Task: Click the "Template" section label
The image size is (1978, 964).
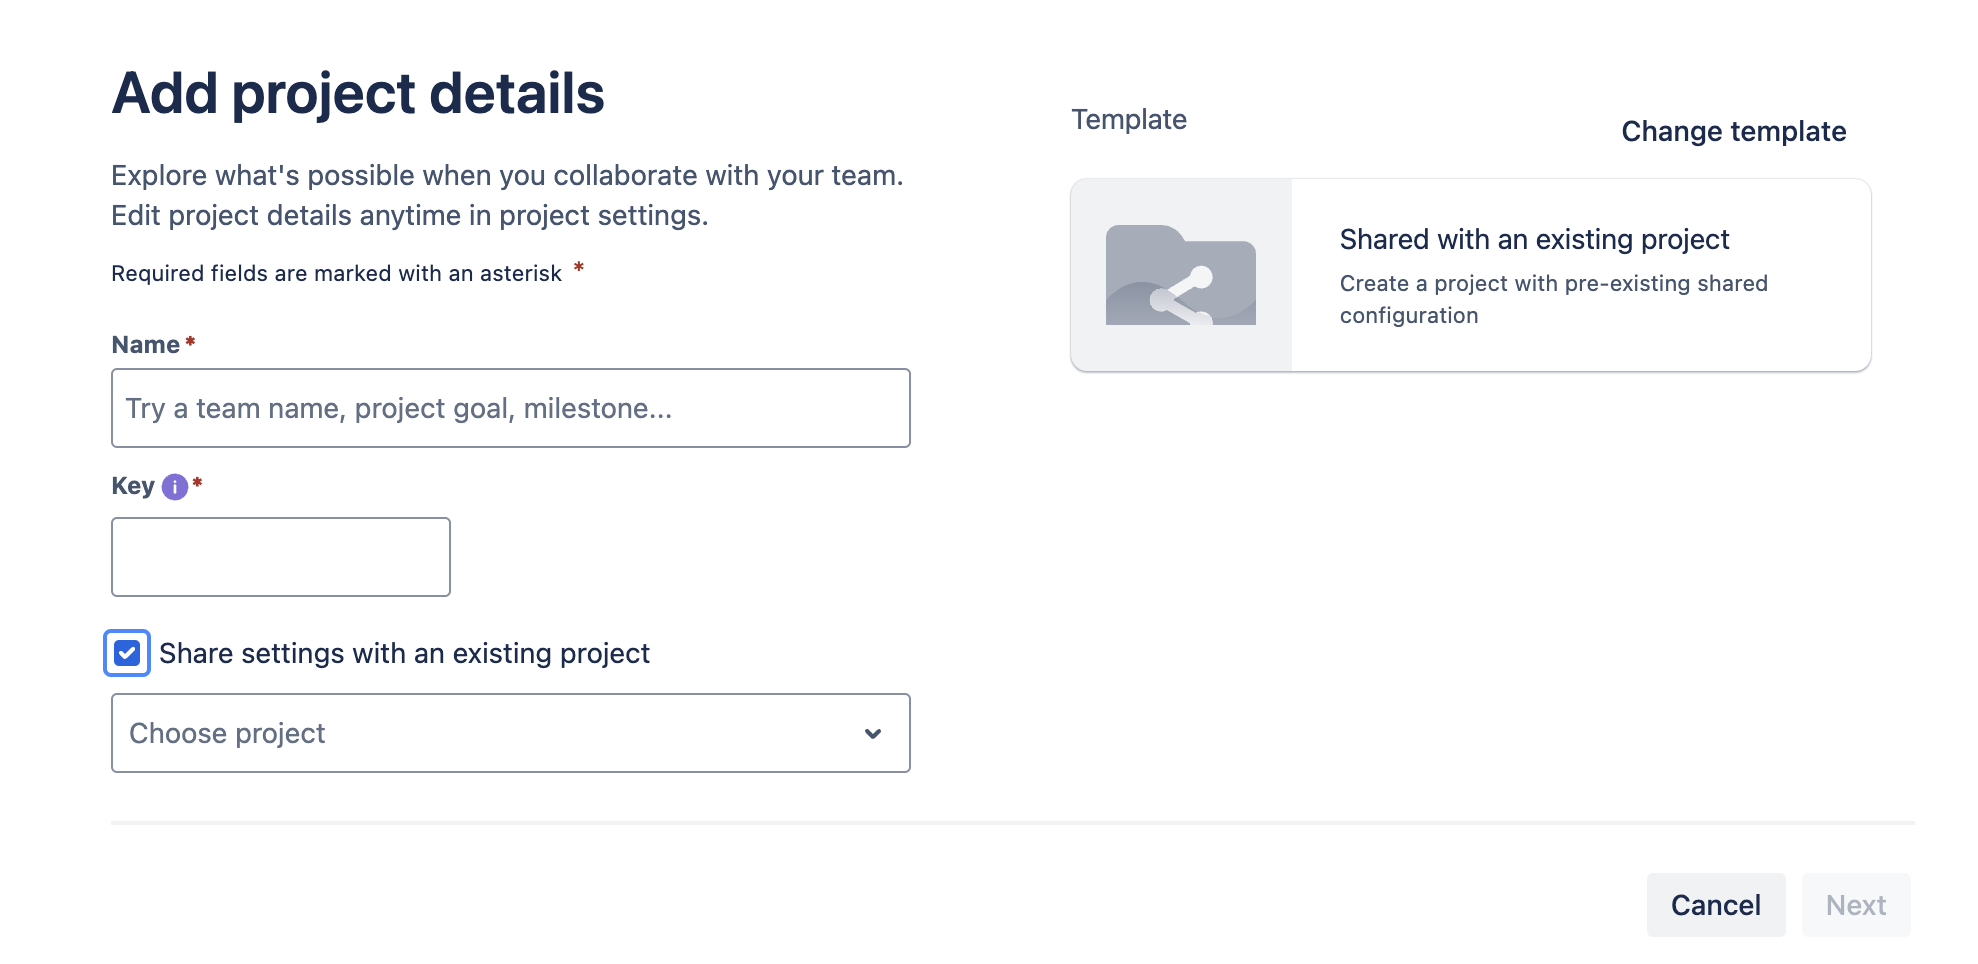Action: click(x=1129, y=119)
